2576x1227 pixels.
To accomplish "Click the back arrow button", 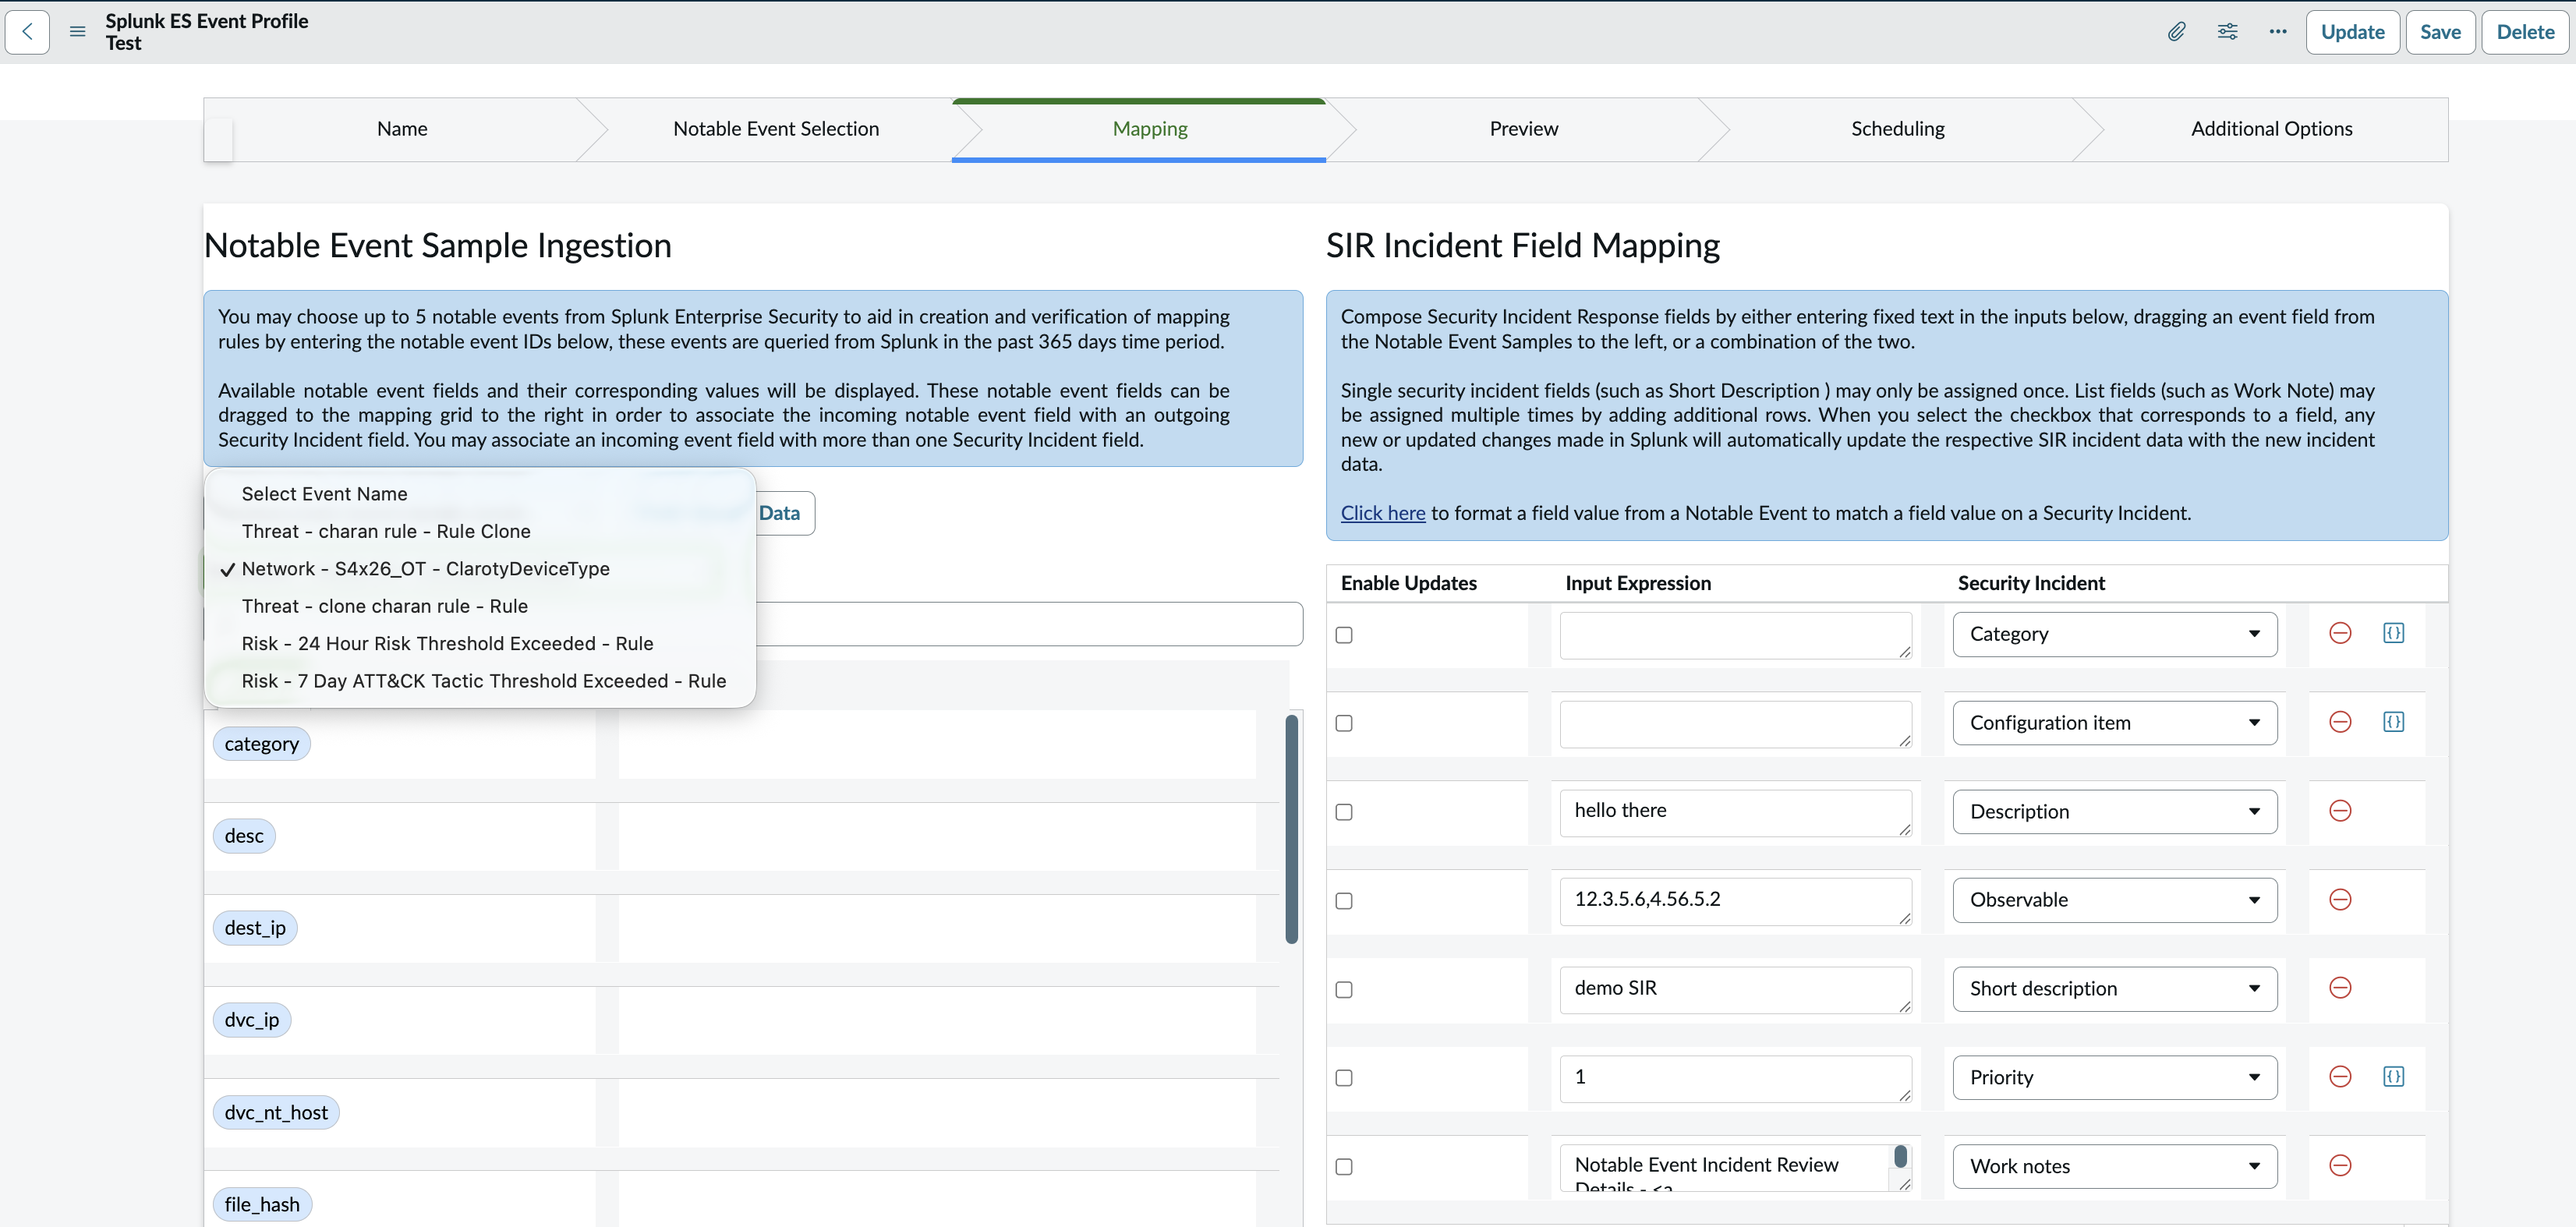I will (x=28, y=32).
